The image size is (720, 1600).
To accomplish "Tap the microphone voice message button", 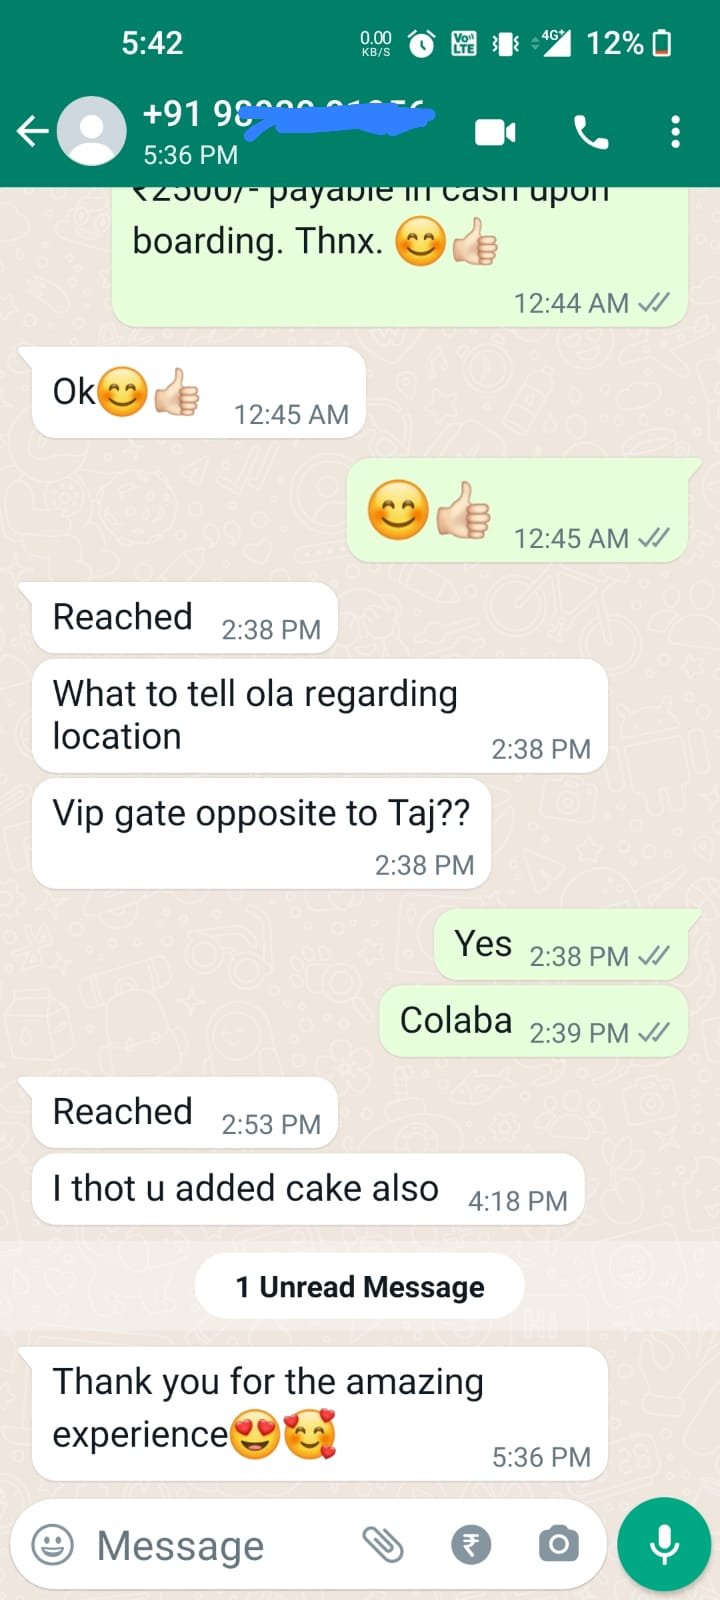I will 664,1545.
